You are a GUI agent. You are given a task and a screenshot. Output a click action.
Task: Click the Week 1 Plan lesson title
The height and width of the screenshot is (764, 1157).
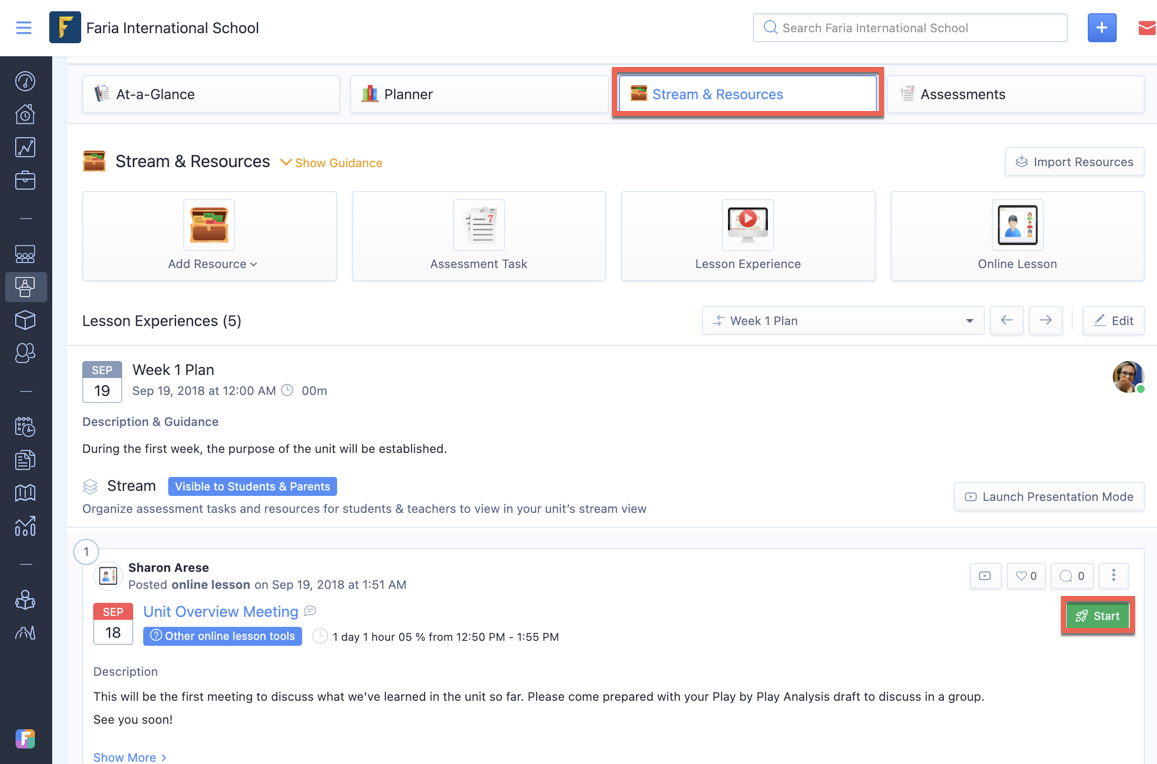173,370
